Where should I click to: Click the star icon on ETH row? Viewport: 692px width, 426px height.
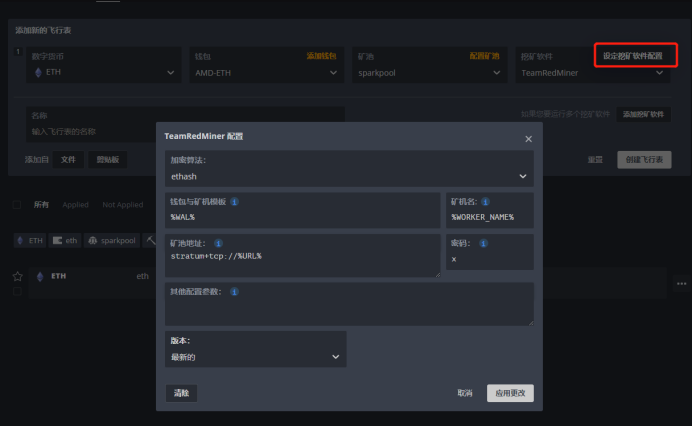pyautogui.click(x=17, y=276)
